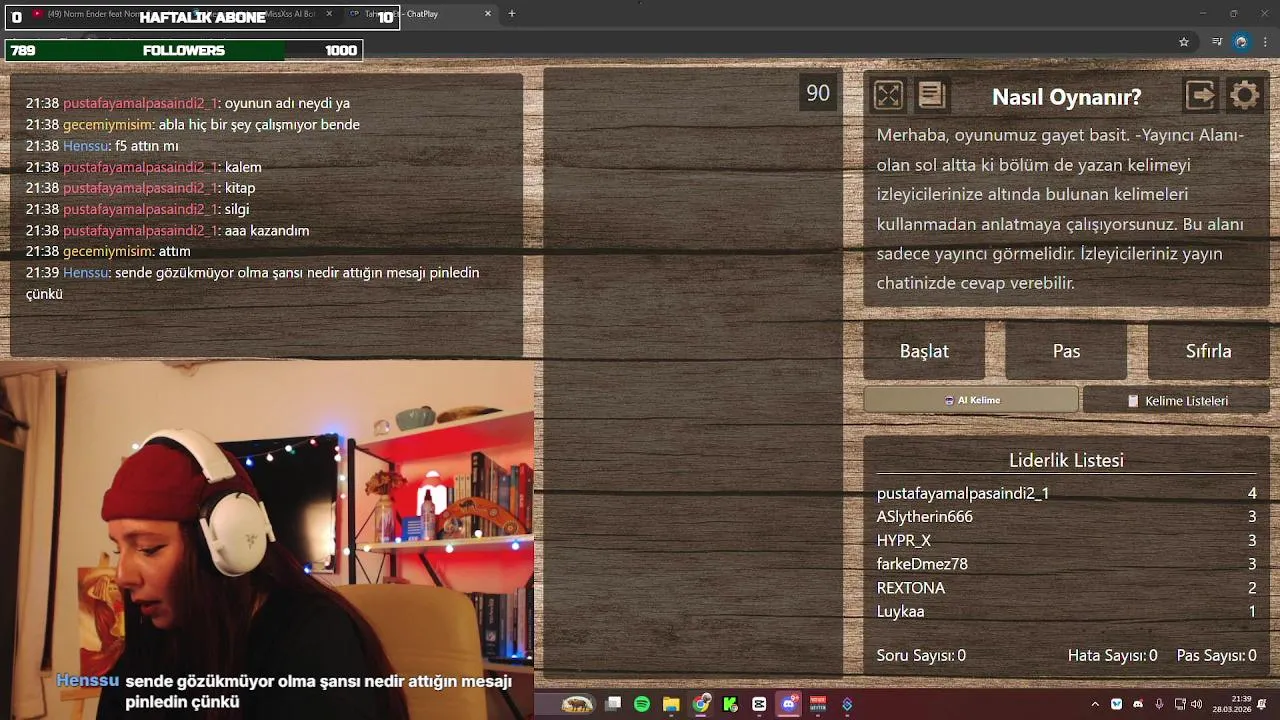Toggle fullscreen with the expand icon
Viewport: 1280px width, 720px height.
tap(888, 95)
